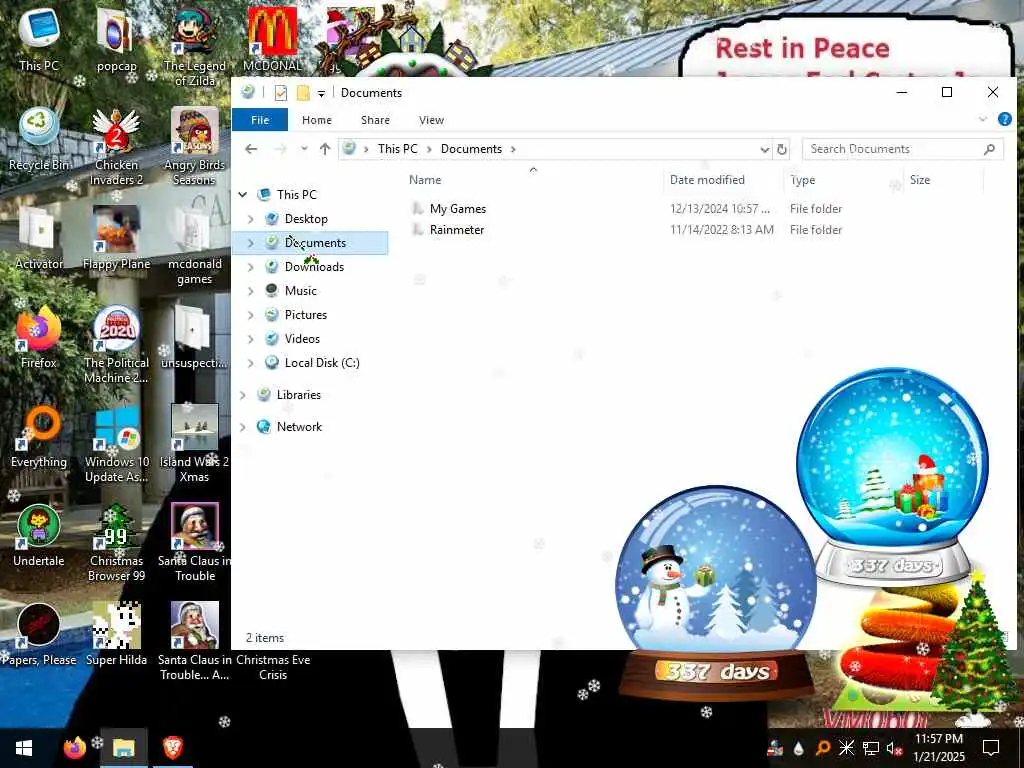Image resolution: width=1024 pixels, height=768 pixels.
Task: Open Customize Quick Access Toolbar dropdown
Action: click(321, 94)
